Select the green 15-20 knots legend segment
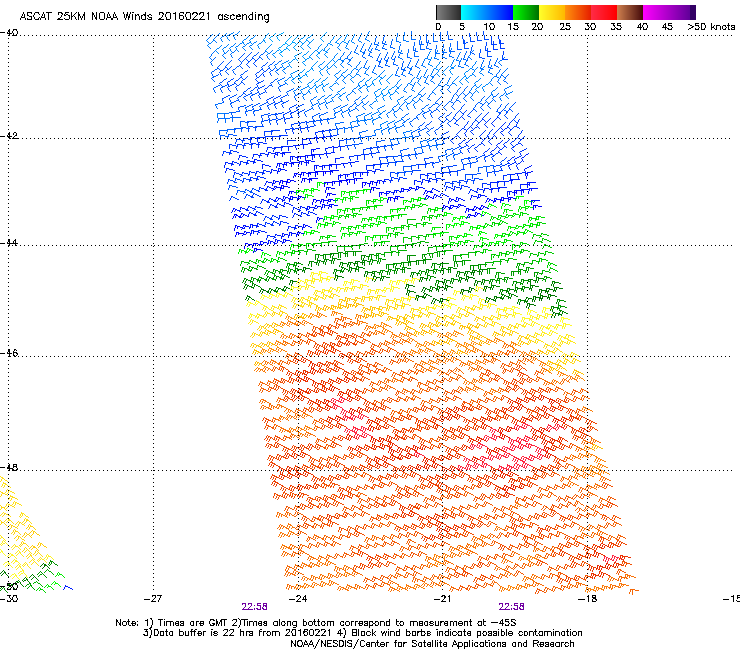The image size is (740, 650). 526,12
